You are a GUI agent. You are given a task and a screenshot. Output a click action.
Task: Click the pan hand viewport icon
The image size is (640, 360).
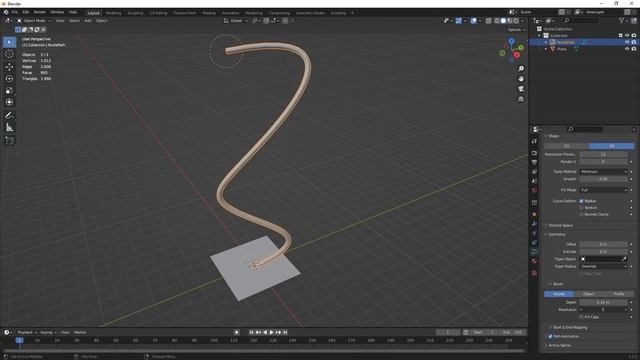(521, 79)
